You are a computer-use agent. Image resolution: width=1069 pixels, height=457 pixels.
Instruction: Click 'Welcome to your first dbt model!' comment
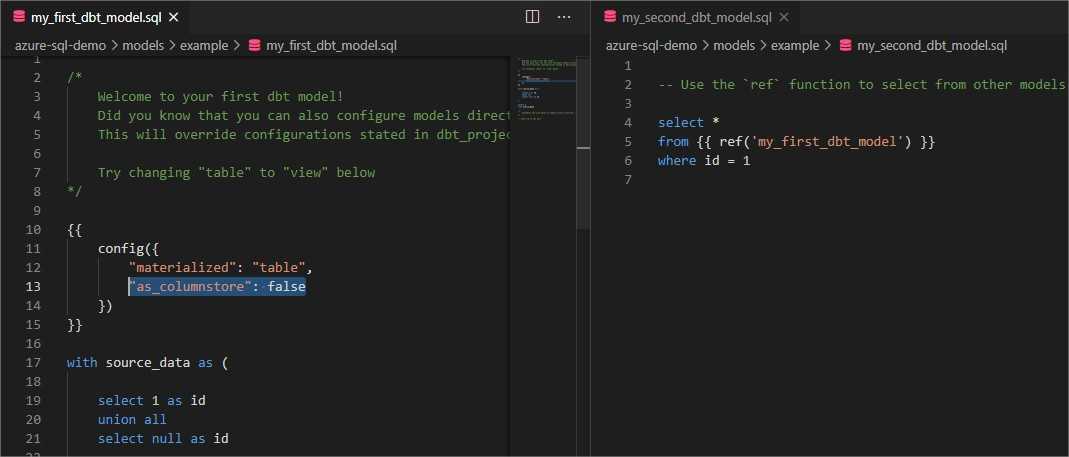220,96
